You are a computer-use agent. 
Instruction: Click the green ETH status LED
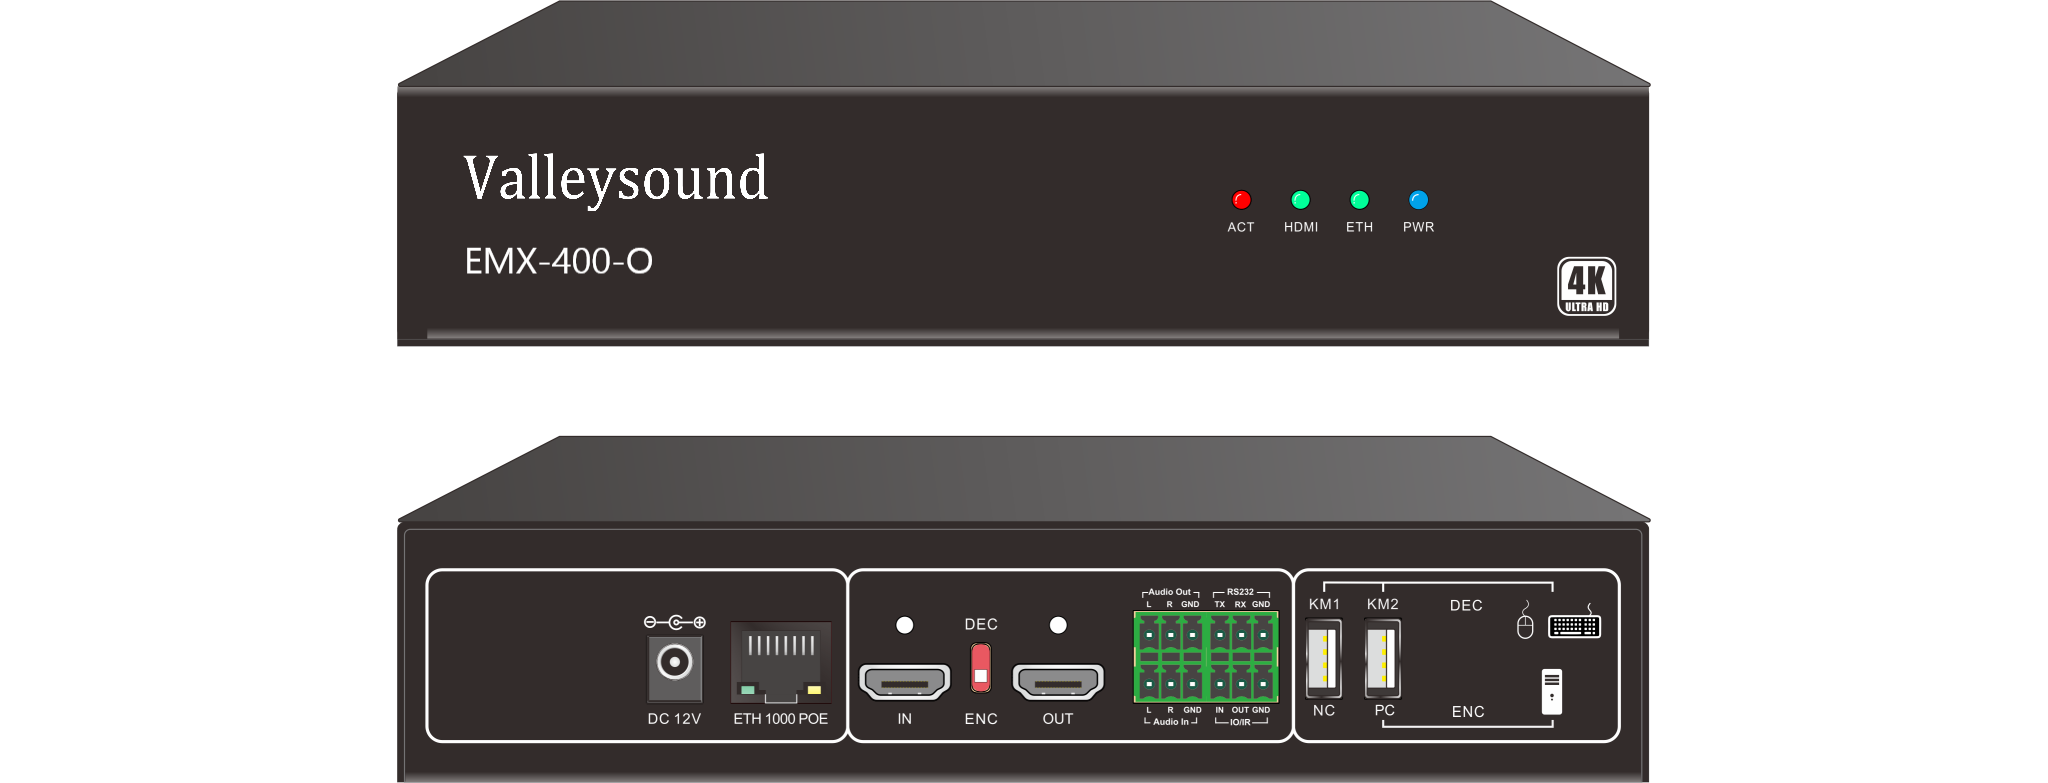click(x=1359, y=200)
